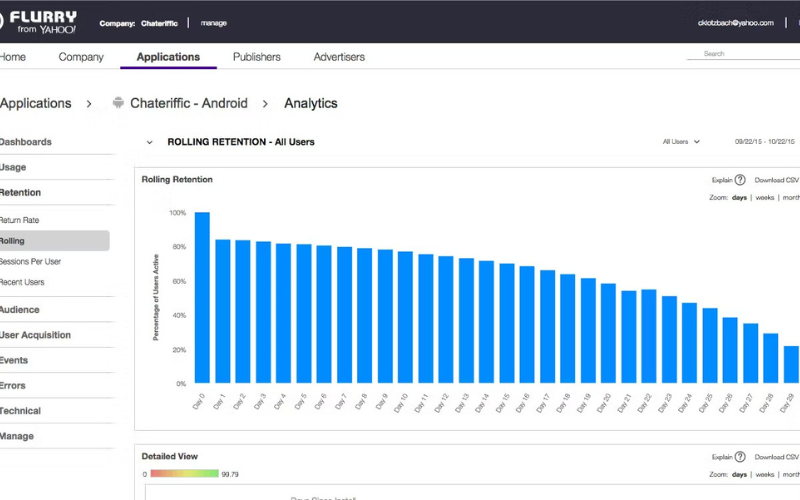
Task: Click the Explain text in Detailed View
Action: (x=722, y=457)
